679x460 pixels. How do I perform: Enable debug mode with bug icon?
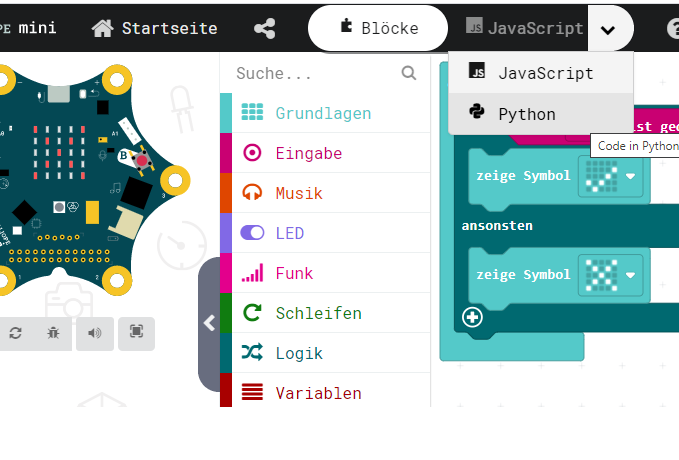coord(53,333)
